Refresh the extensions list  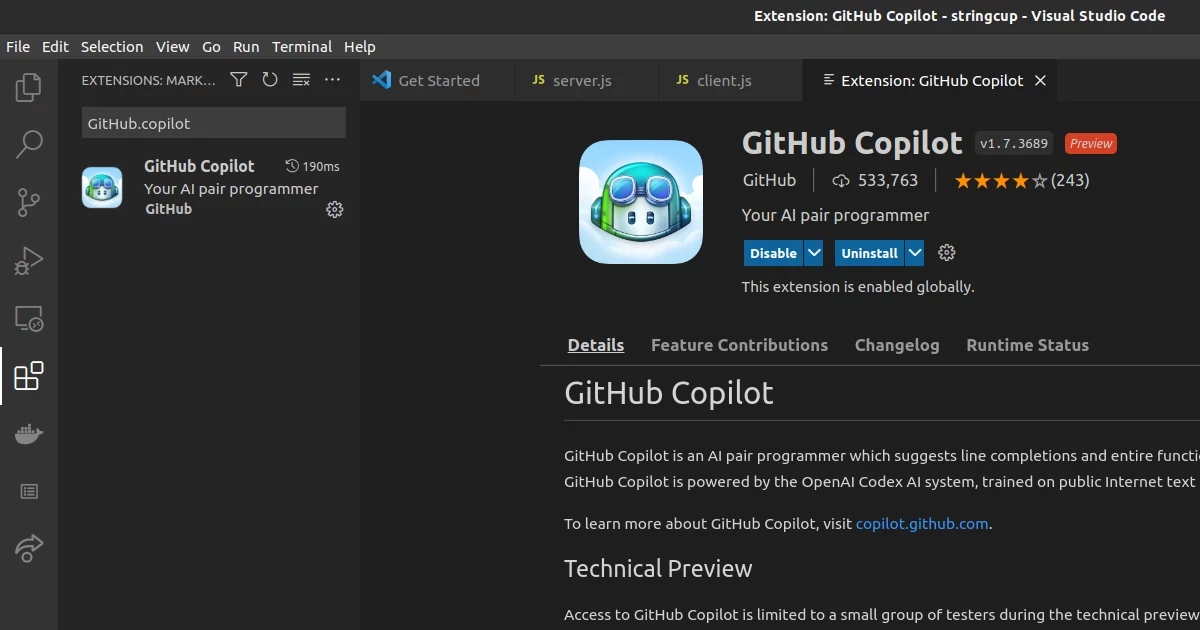[270, 80]
